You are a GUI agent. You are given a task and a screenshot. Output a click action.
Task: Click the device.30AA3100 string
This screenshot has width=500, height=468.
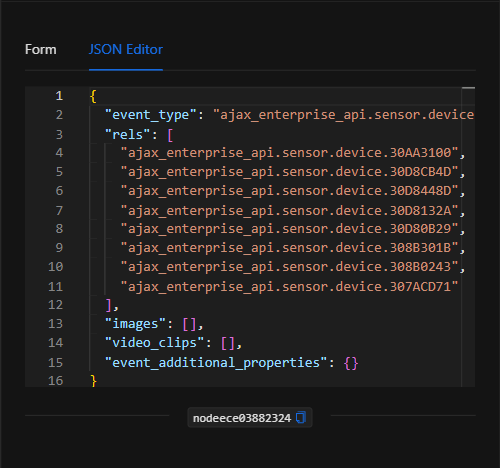pyautogui.click(x=289, y=153)
